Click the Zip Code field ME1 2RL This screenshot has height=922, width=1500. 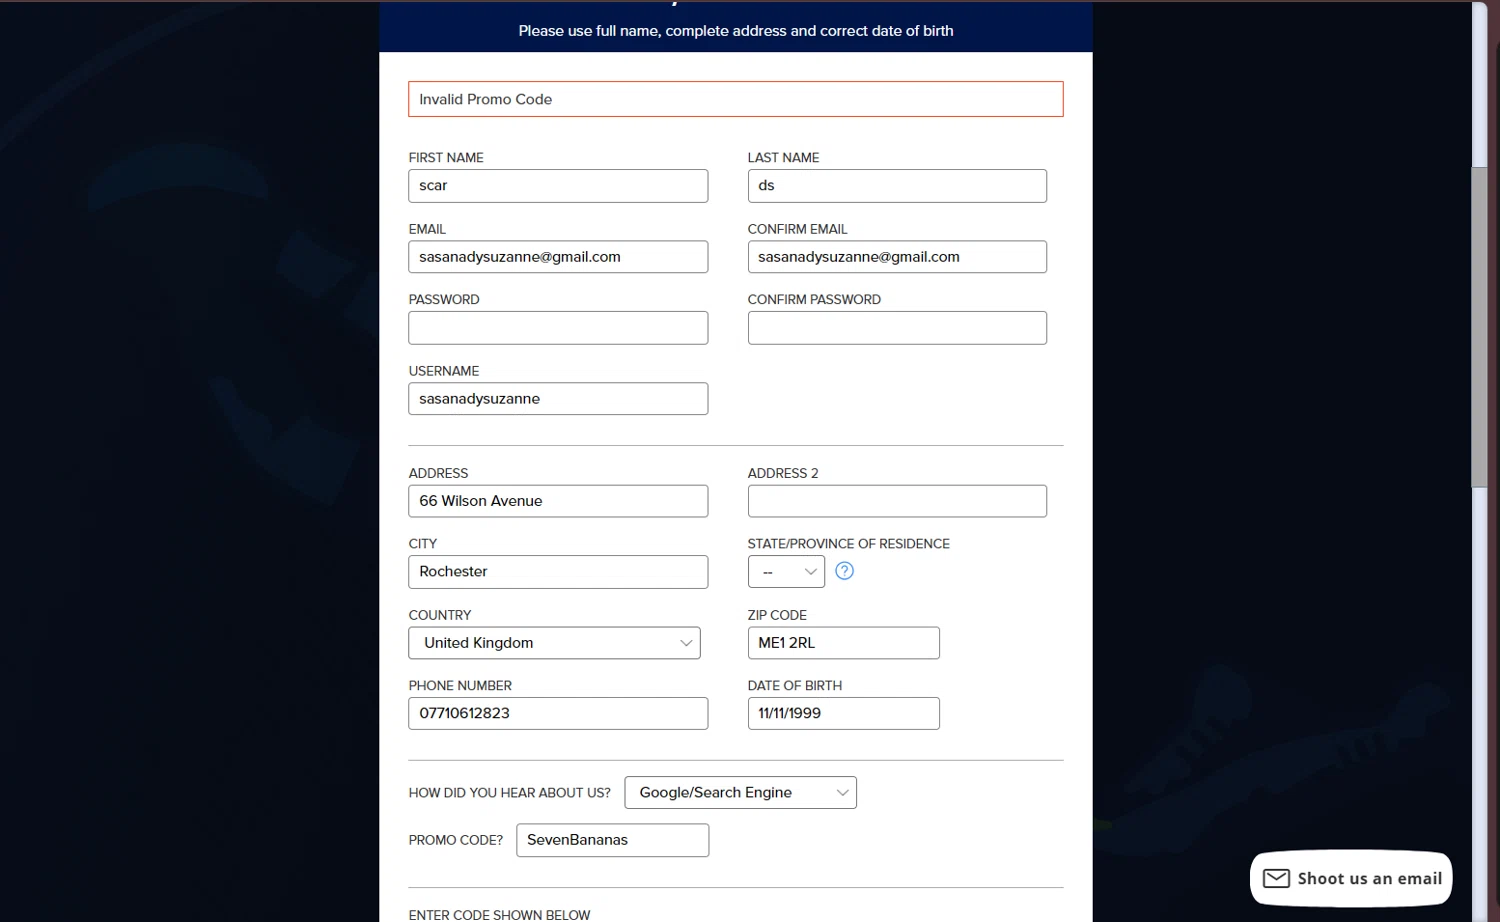coord(843,643)
